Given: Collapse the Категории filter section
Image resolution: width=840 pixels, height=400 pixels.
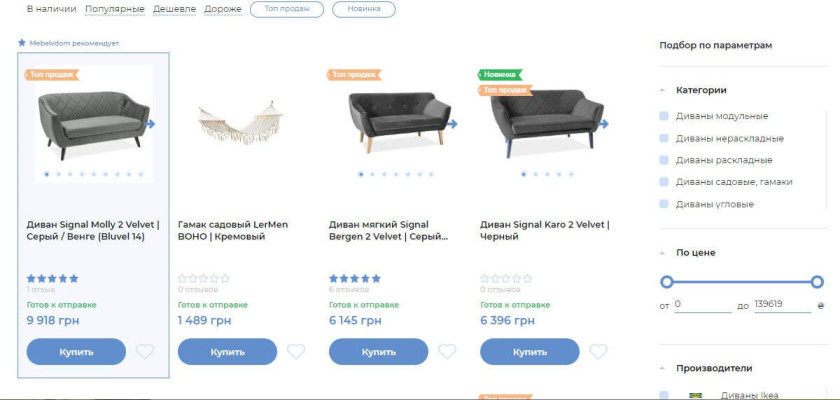Looking at the screenshot, I should 664,90.
